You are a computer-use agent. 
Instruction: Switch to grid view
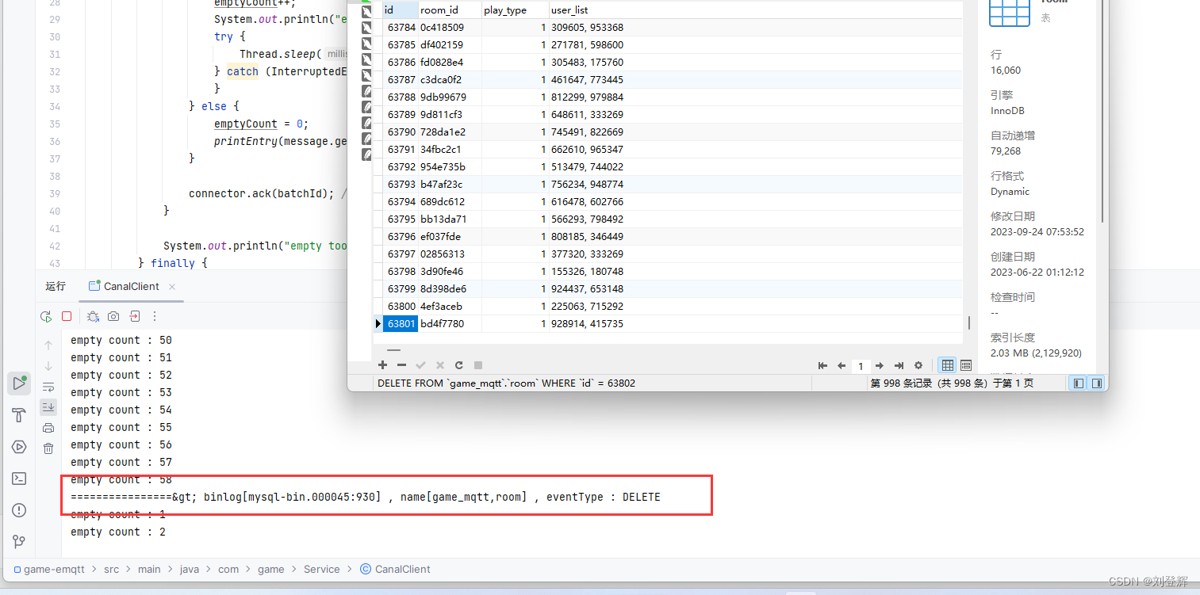947,366
